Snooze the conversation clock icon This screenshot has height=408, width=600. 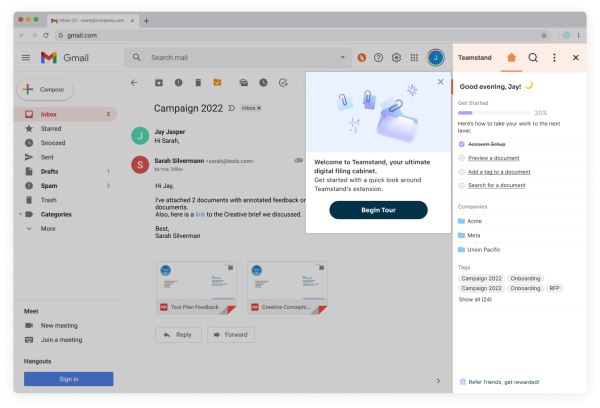point(263,82)
